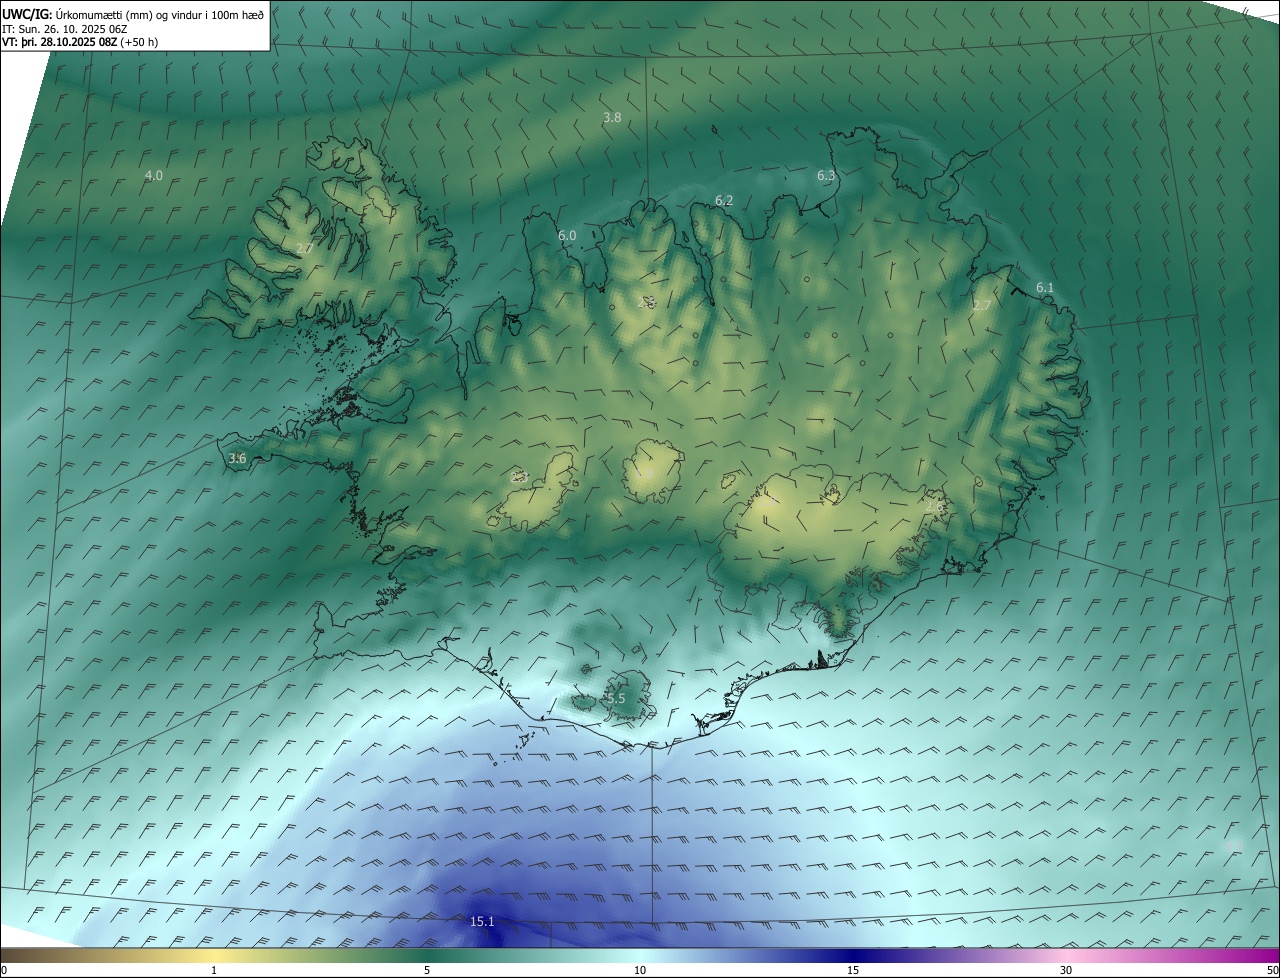The image size is (1280, 978).
Task: Click the 2.7 label in eastern Iceland
Action: coord(982,305)
